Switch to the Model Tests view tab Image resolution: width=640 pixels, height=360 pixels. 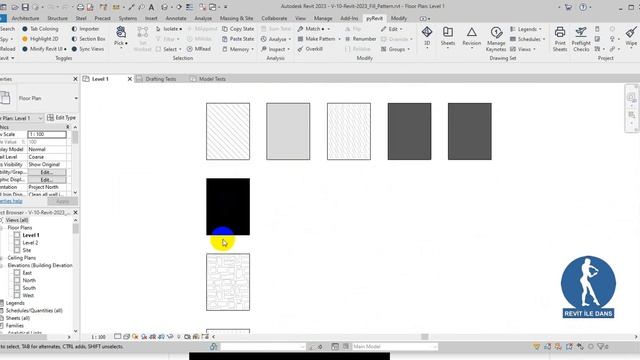click(x=212, y=79)
